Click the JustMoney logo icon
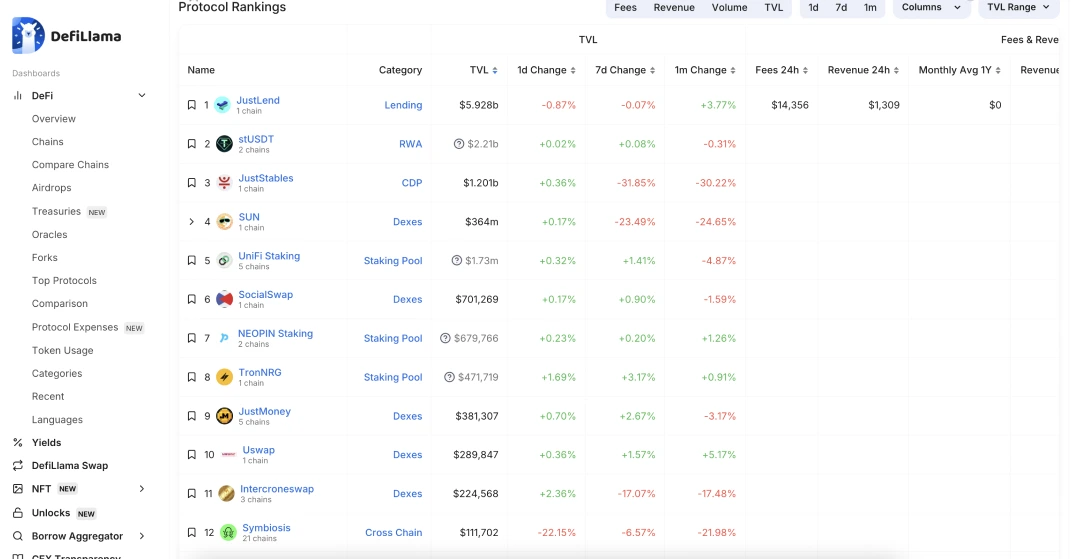Viewport: 1085px width, 559px height. click(x=224, y=416)
